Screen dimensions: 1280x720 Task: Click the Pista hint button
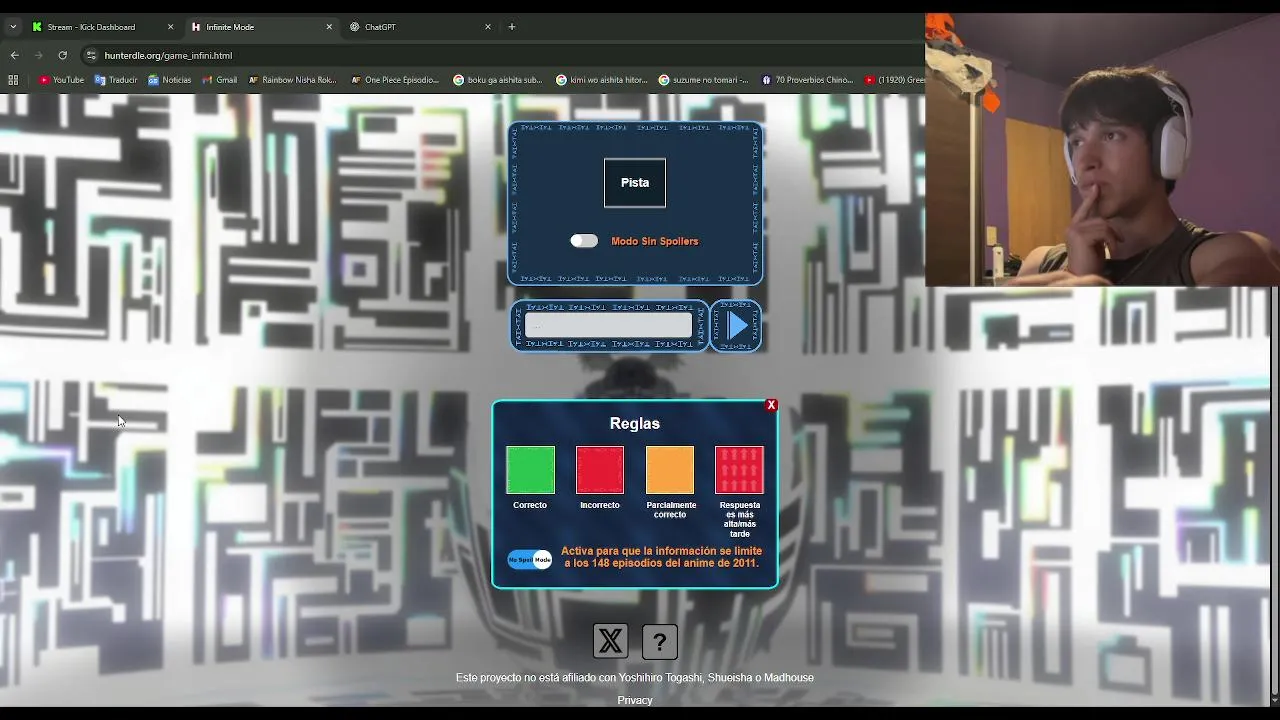coord(635,183)
